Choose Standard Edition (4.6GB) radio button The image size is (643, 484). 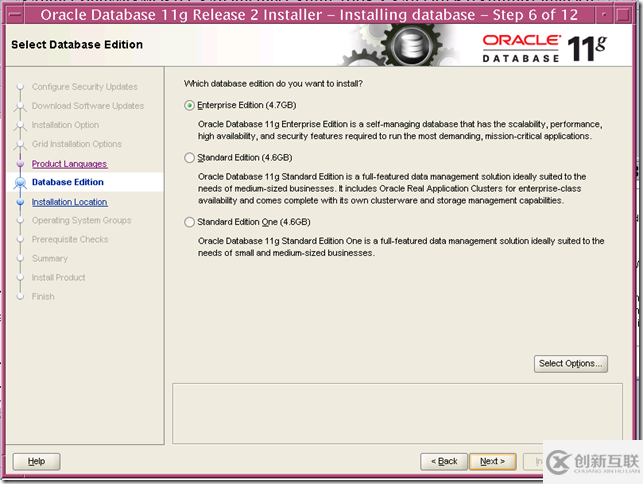click(189, 158)
